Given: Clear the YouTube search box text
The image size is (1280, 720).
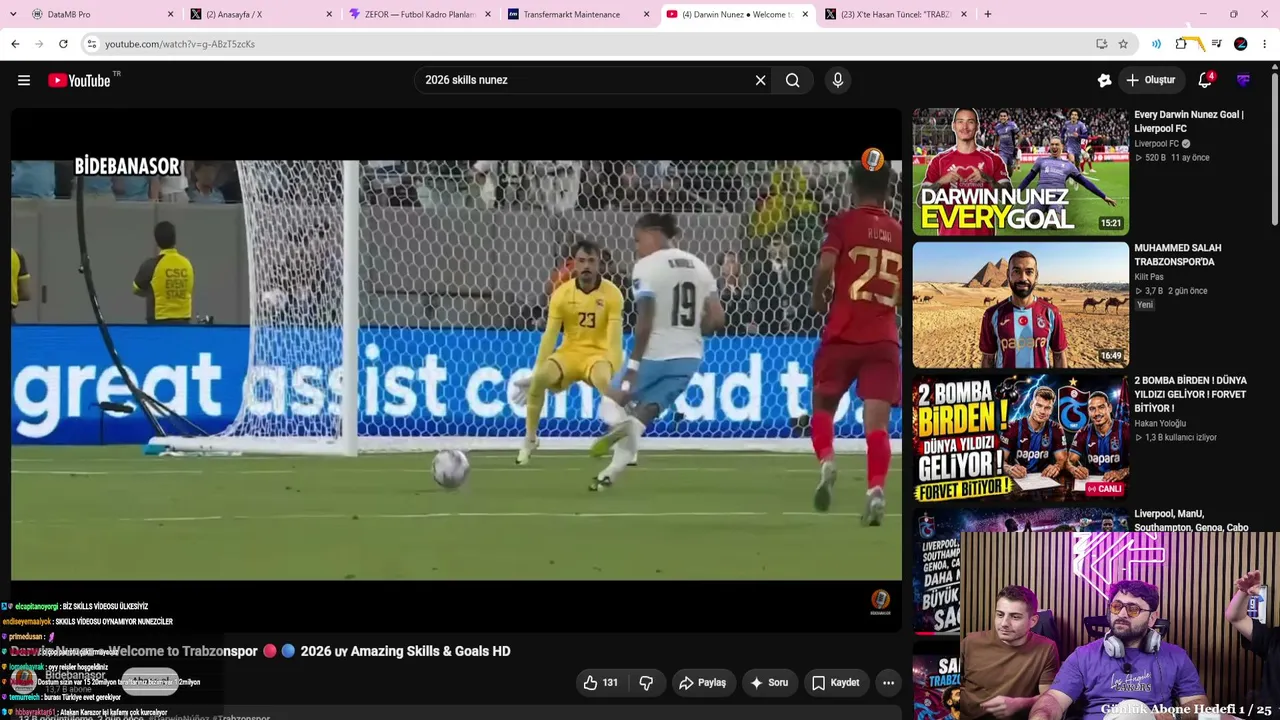Looking at the screenshot, I should tap(760, 80).
